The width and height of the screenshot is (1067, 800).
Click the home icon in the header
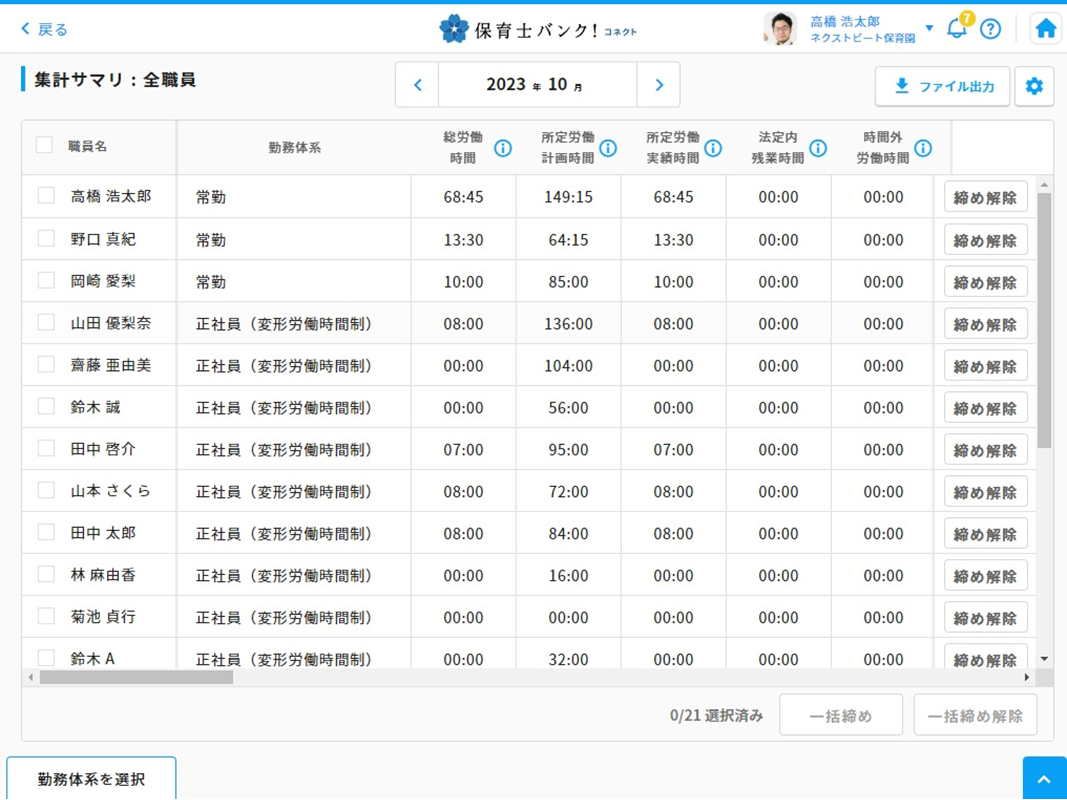tap(1045, 29)
